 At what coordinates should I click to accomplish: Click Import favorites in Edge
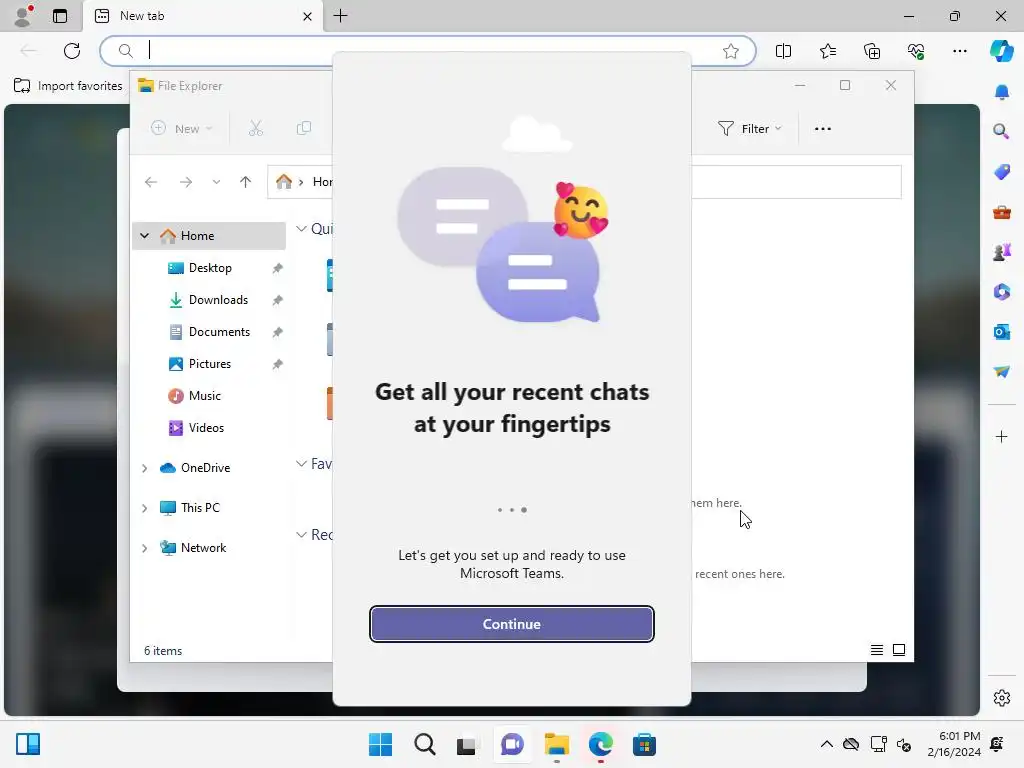[x=68, y=86]
